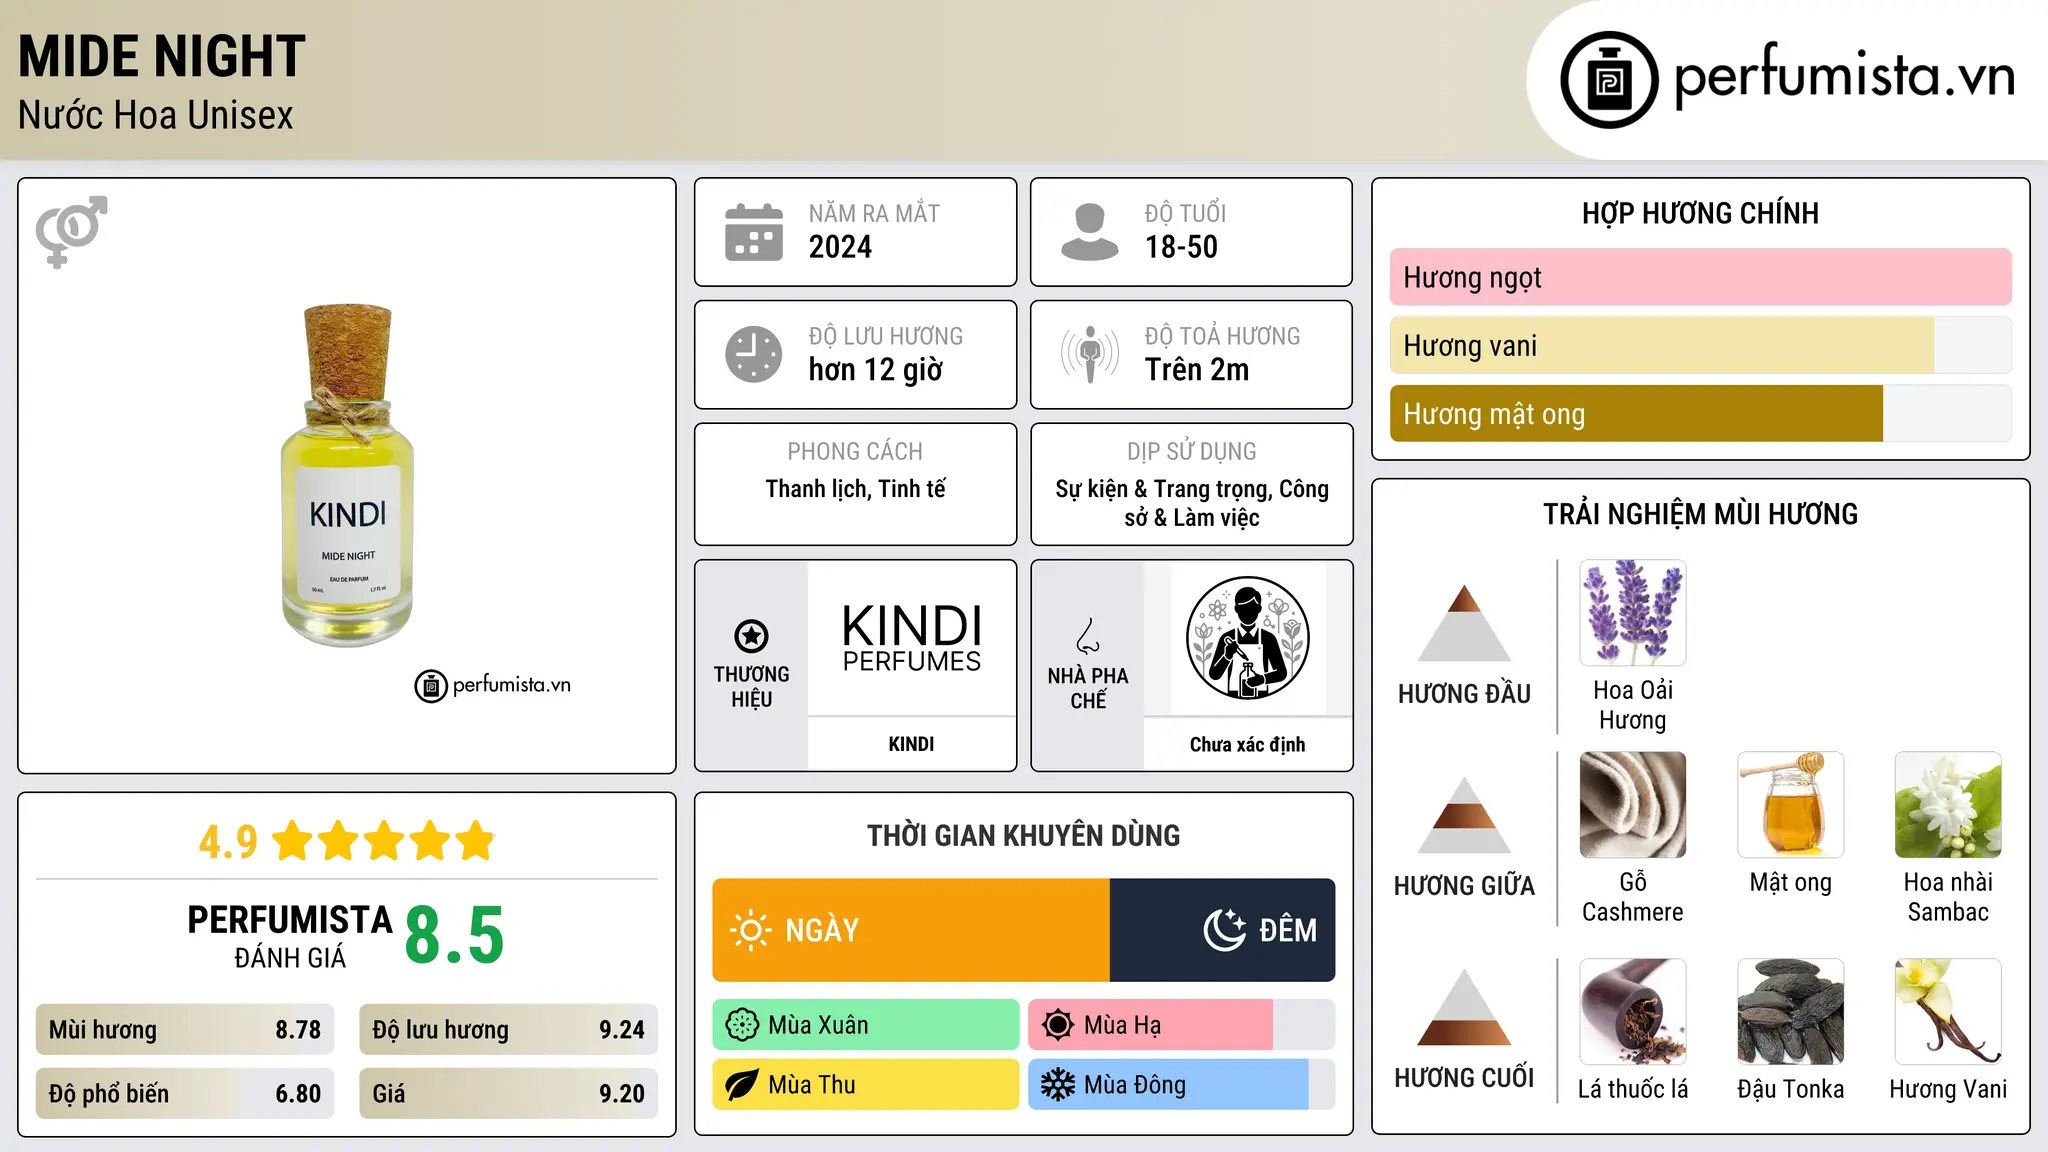Click the unisex gender symbol icon
The width and height of the screenshot is (2048, 1152).
71,231
